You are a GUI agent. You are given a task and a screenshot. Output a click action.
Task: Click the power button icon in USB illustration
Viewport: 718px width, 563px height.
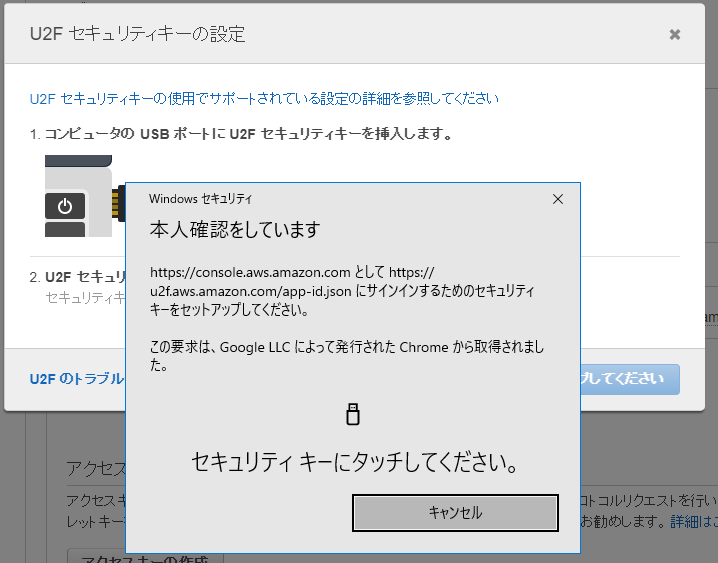(x=65, y=206)
